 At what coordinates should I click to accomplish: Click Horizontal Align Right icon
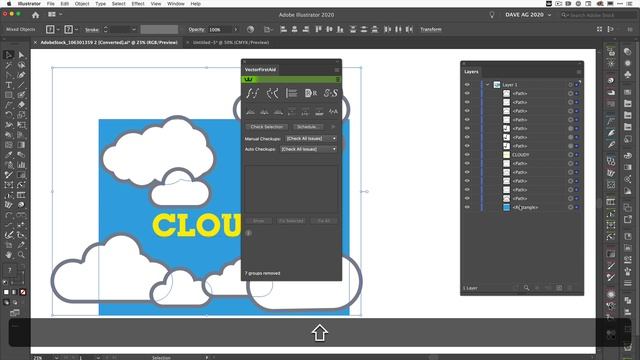[305, 29]
